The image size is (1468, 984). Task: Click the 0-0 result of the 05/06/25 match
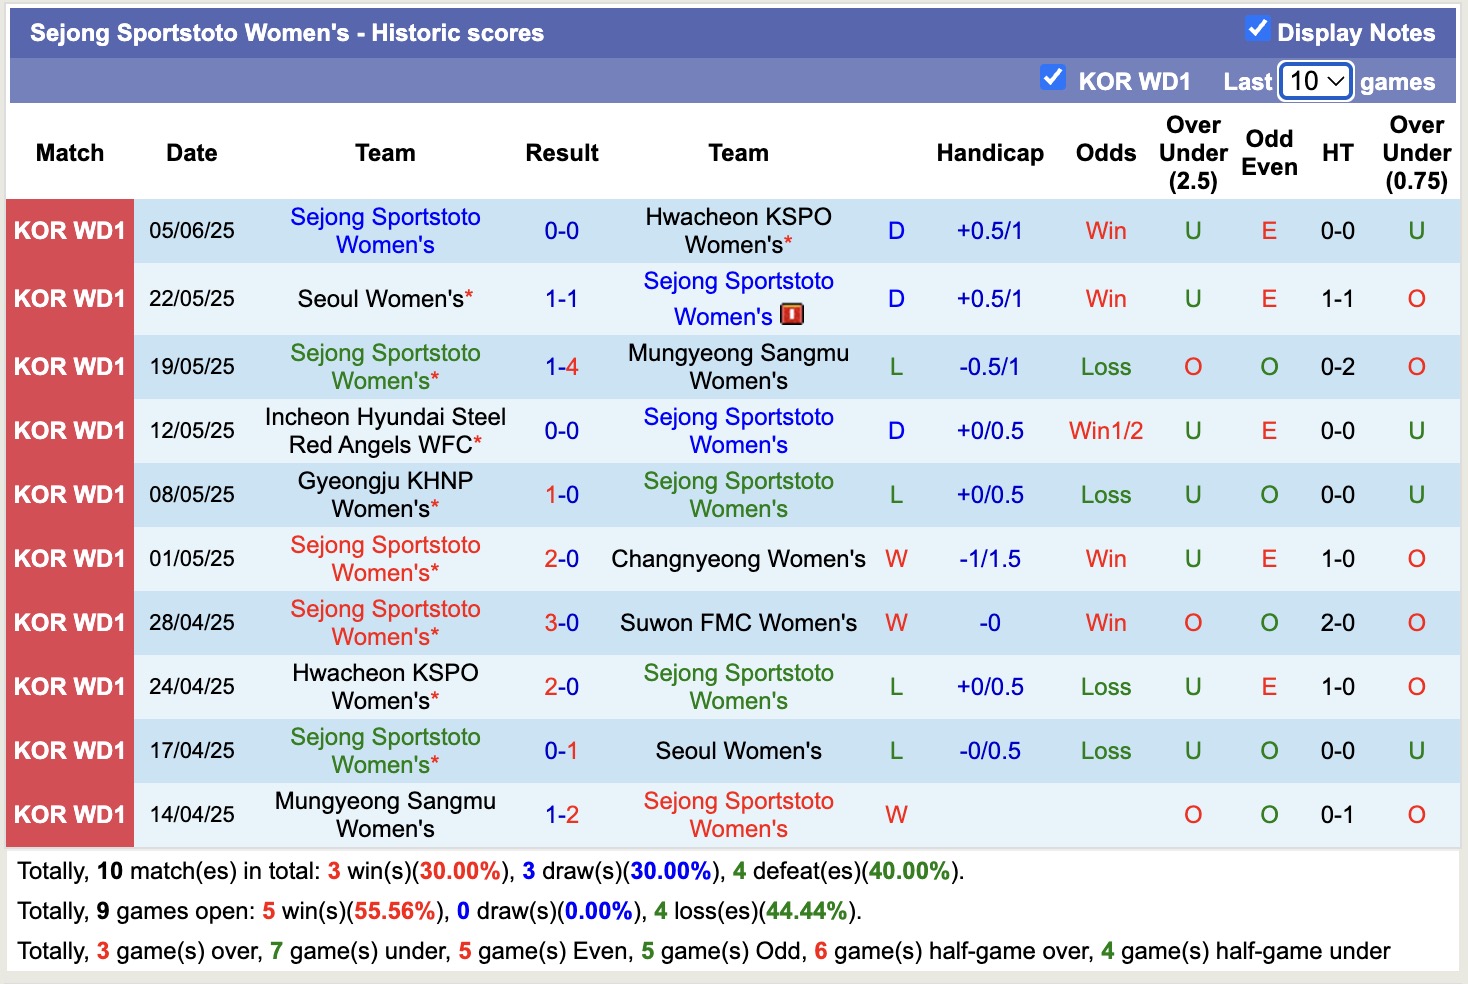tap(562, 230)
